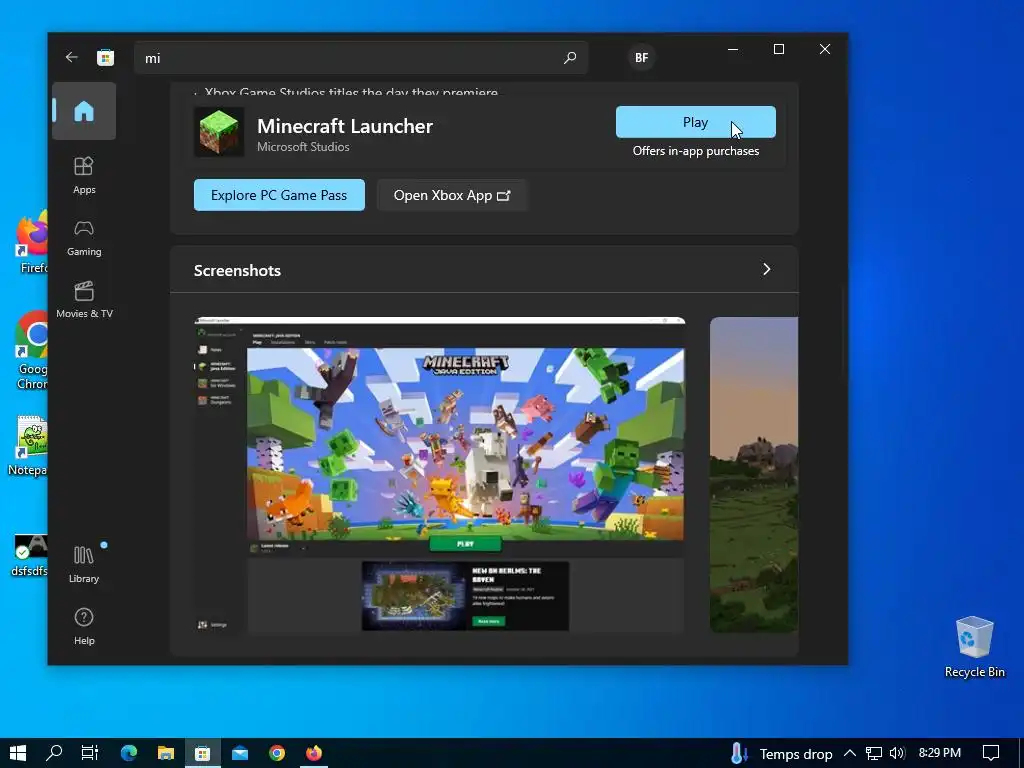The image size is (1024, 768).
Task: Click the 'Screenshots' heading
Action: (237, 270)
